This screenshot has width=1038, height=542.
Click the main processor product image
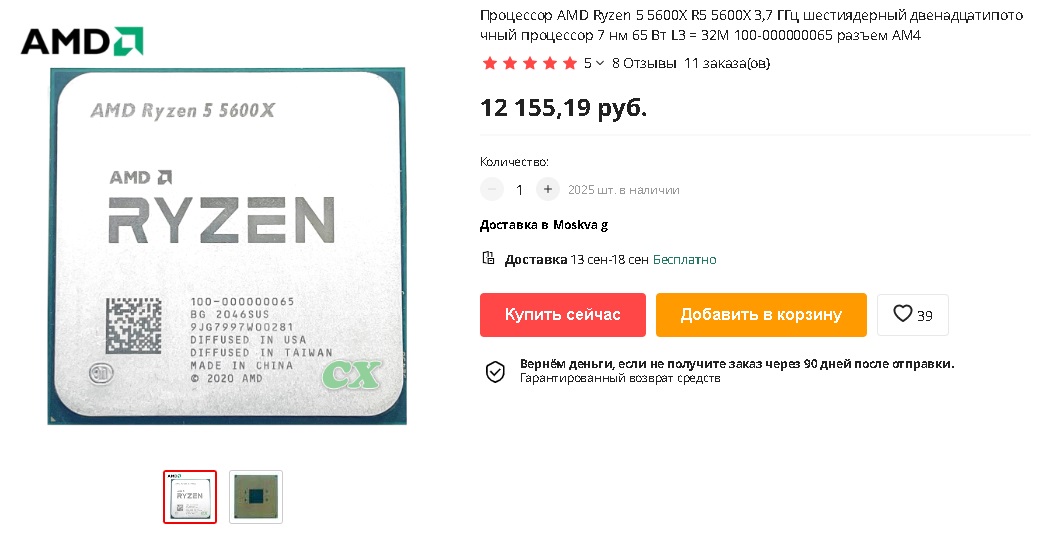(x=227, y=246)
